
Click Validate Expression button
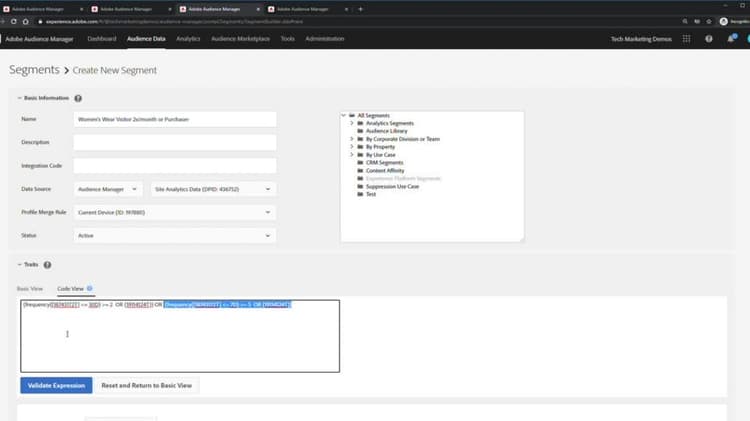[56, 386]
